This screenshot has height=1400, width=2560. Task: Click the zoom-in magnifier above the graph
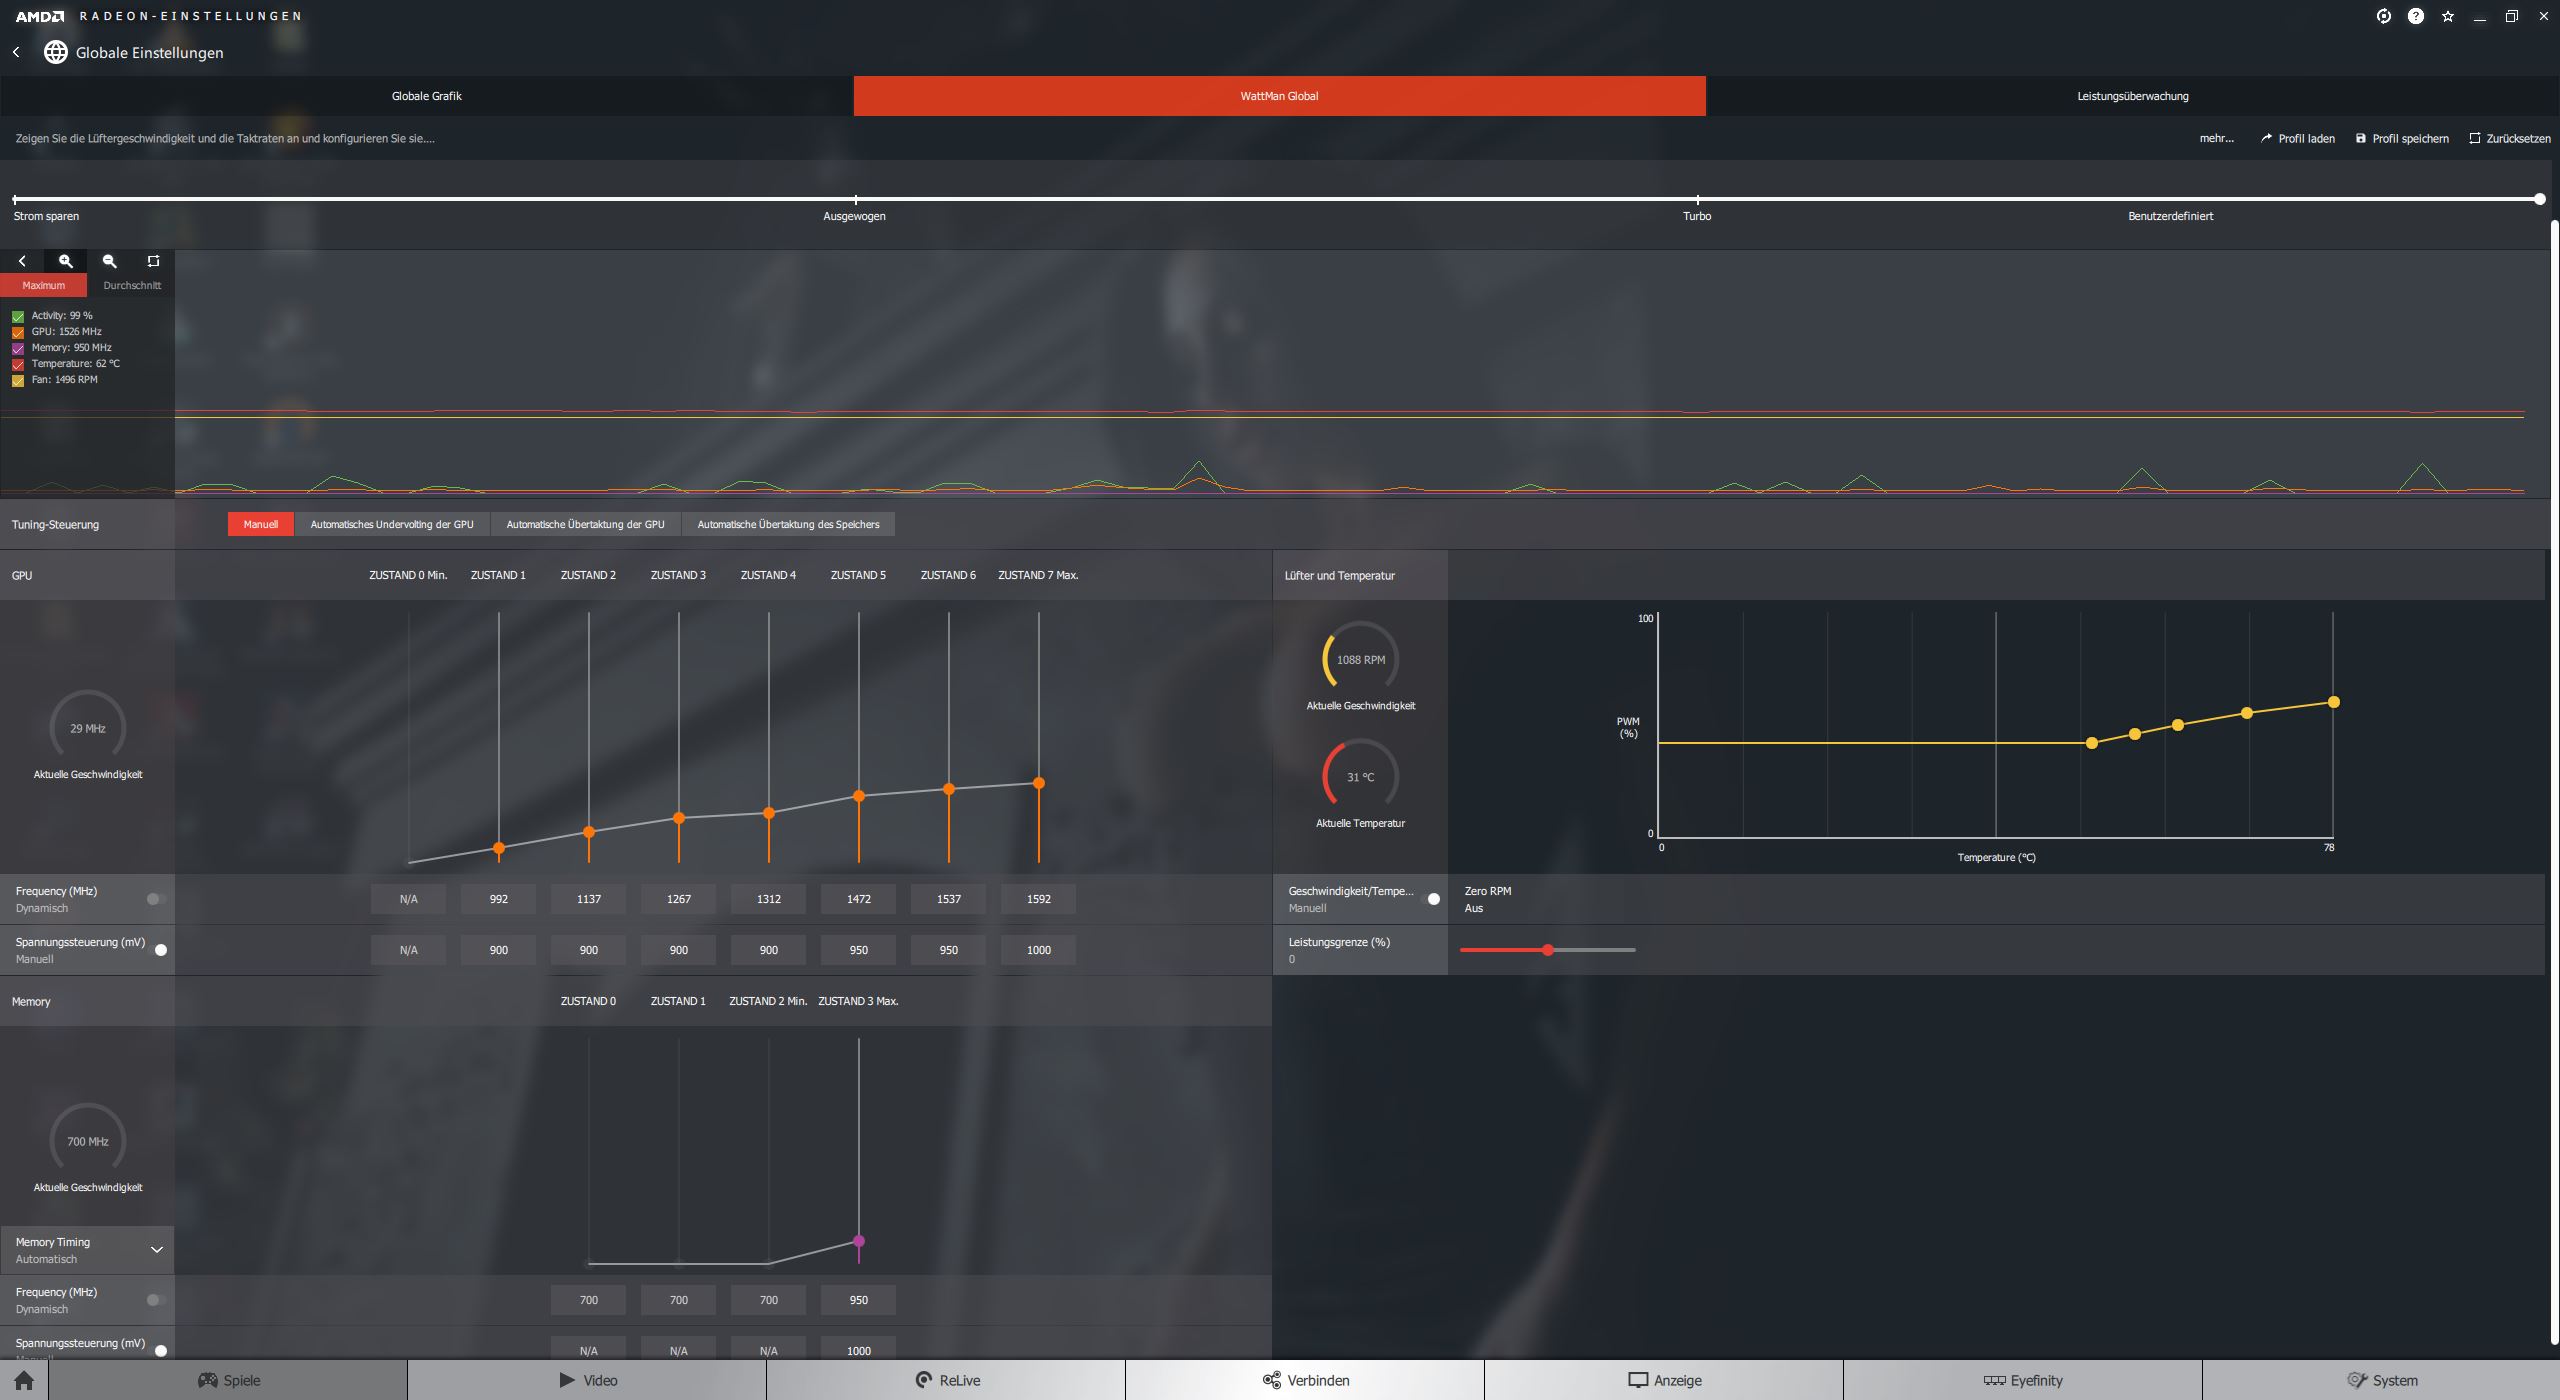[66, 261]
